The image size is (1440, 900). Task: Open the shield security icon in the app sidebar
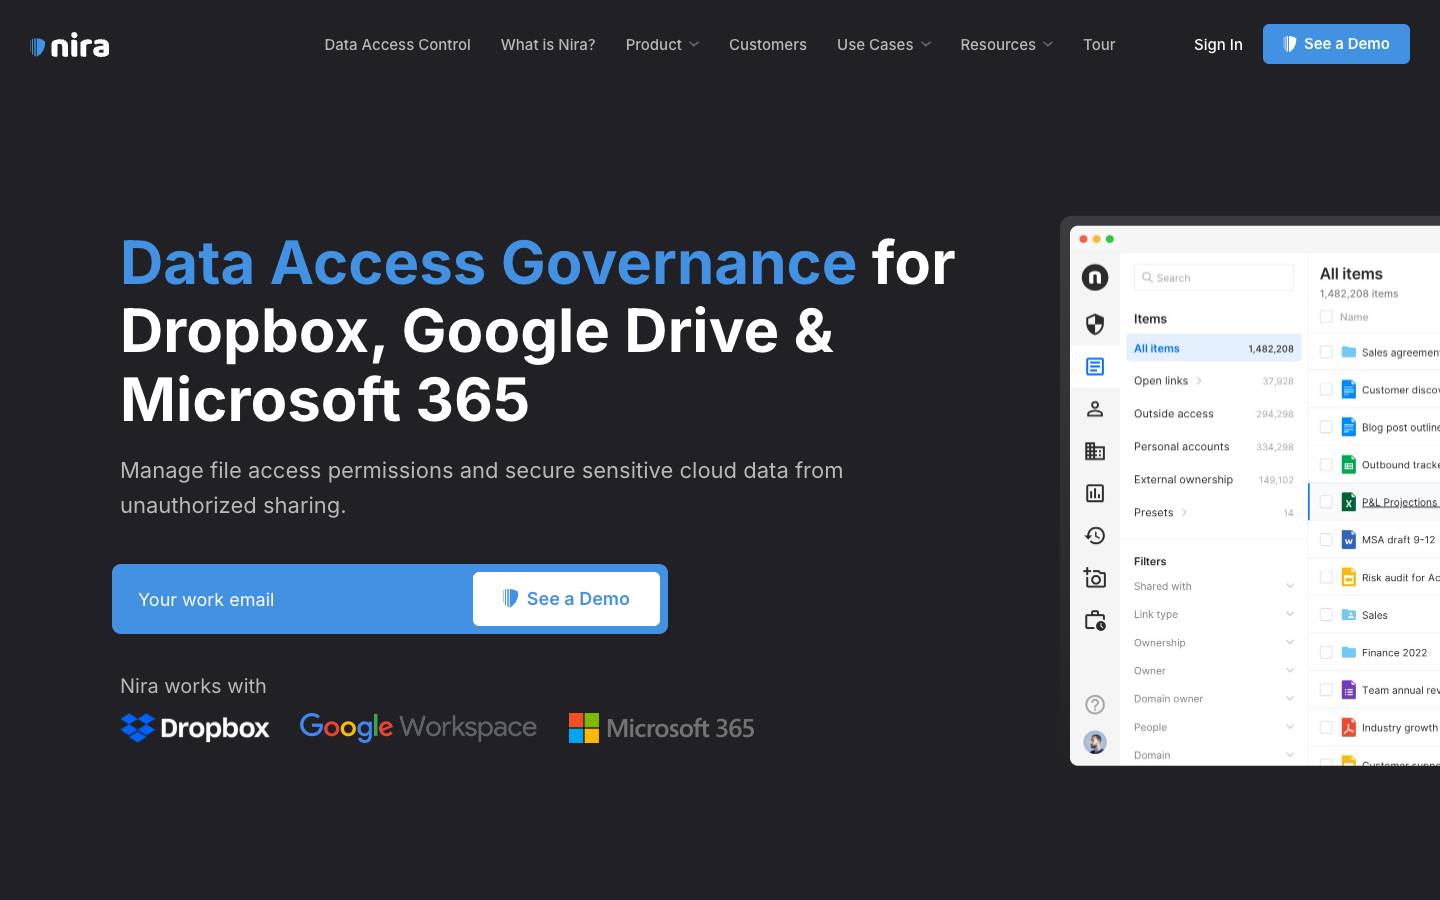click(1095, 324)
